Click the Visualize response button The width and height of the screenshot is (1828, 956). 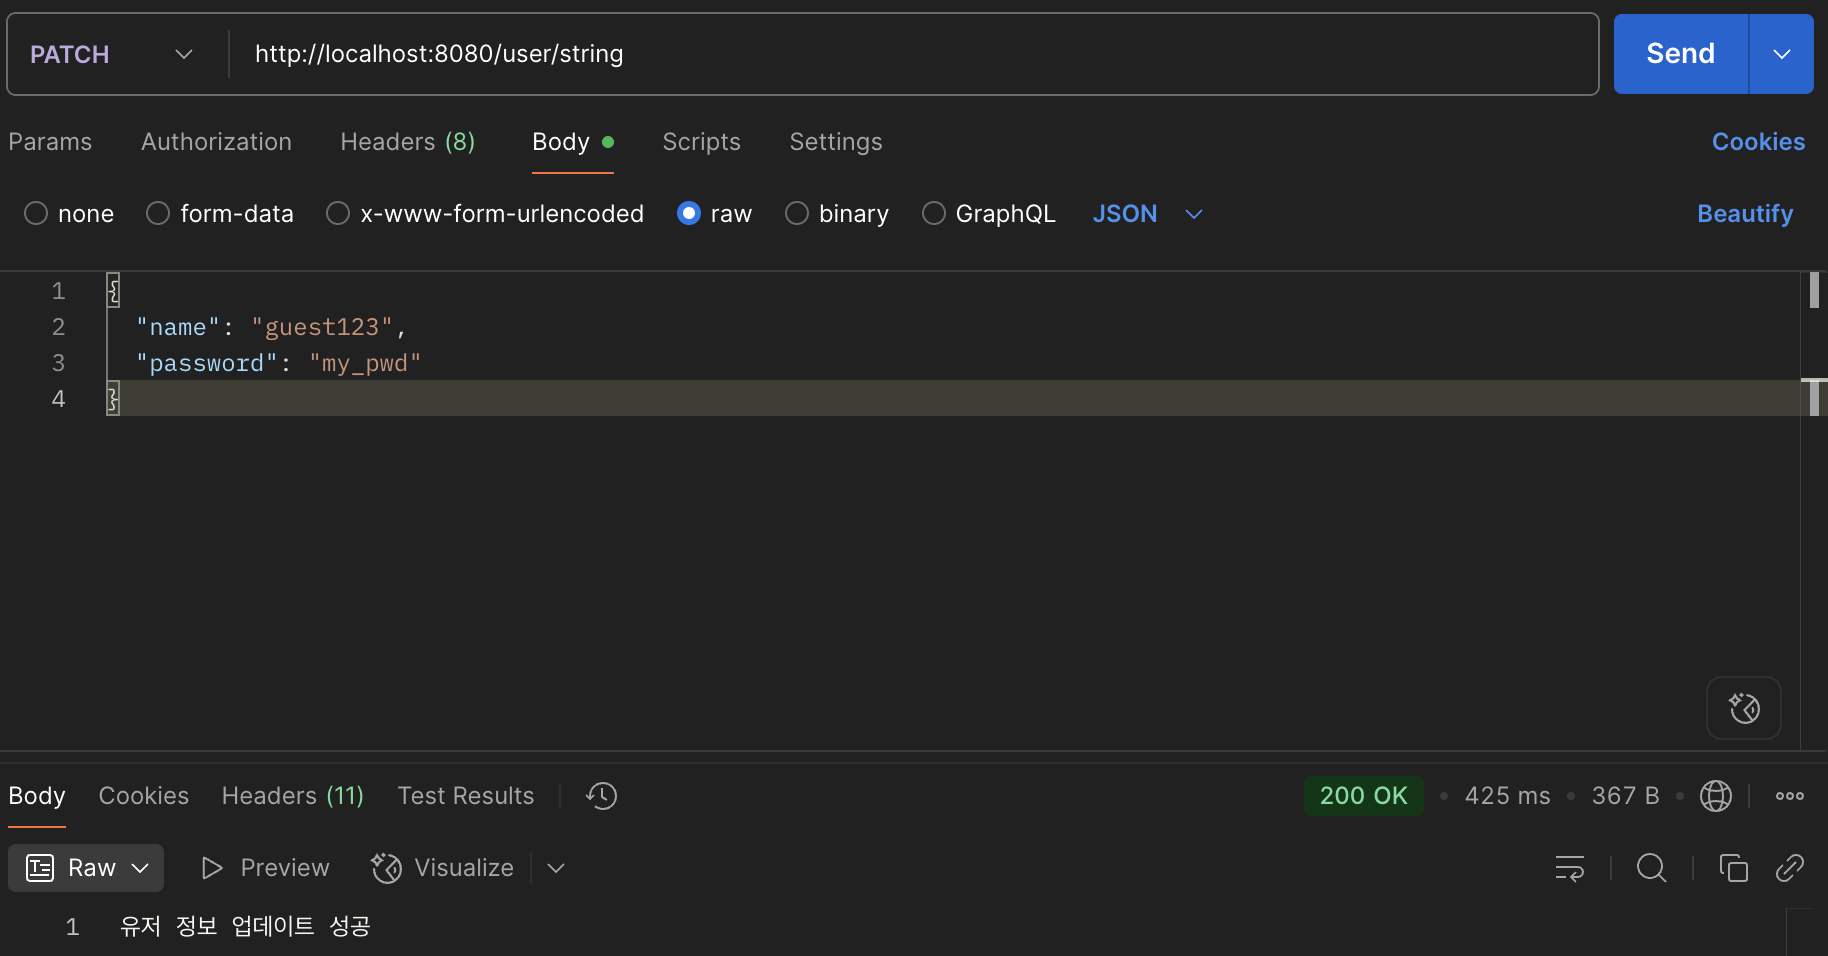point(442,868)
